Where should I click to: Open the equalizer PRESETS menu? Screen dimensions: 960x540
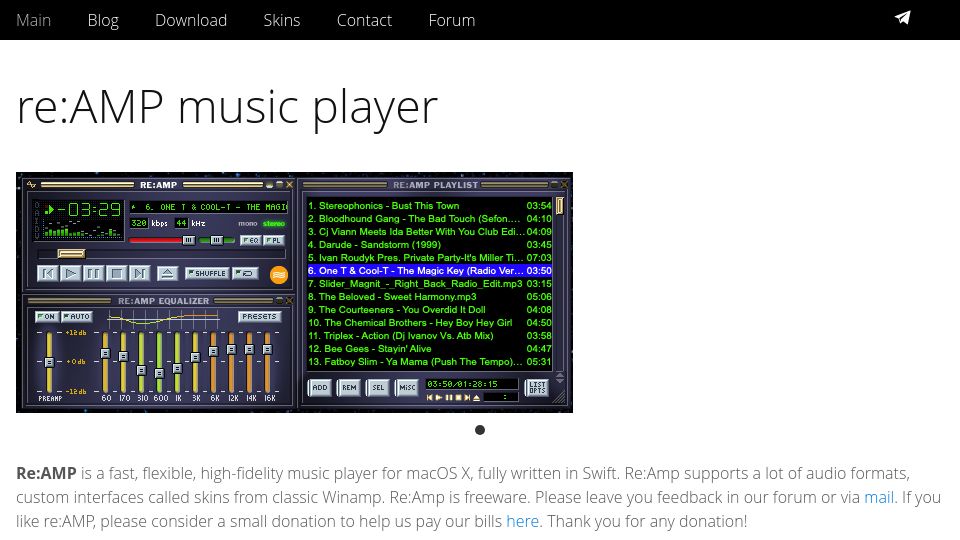pyautogui.click(x=259, y=317)
